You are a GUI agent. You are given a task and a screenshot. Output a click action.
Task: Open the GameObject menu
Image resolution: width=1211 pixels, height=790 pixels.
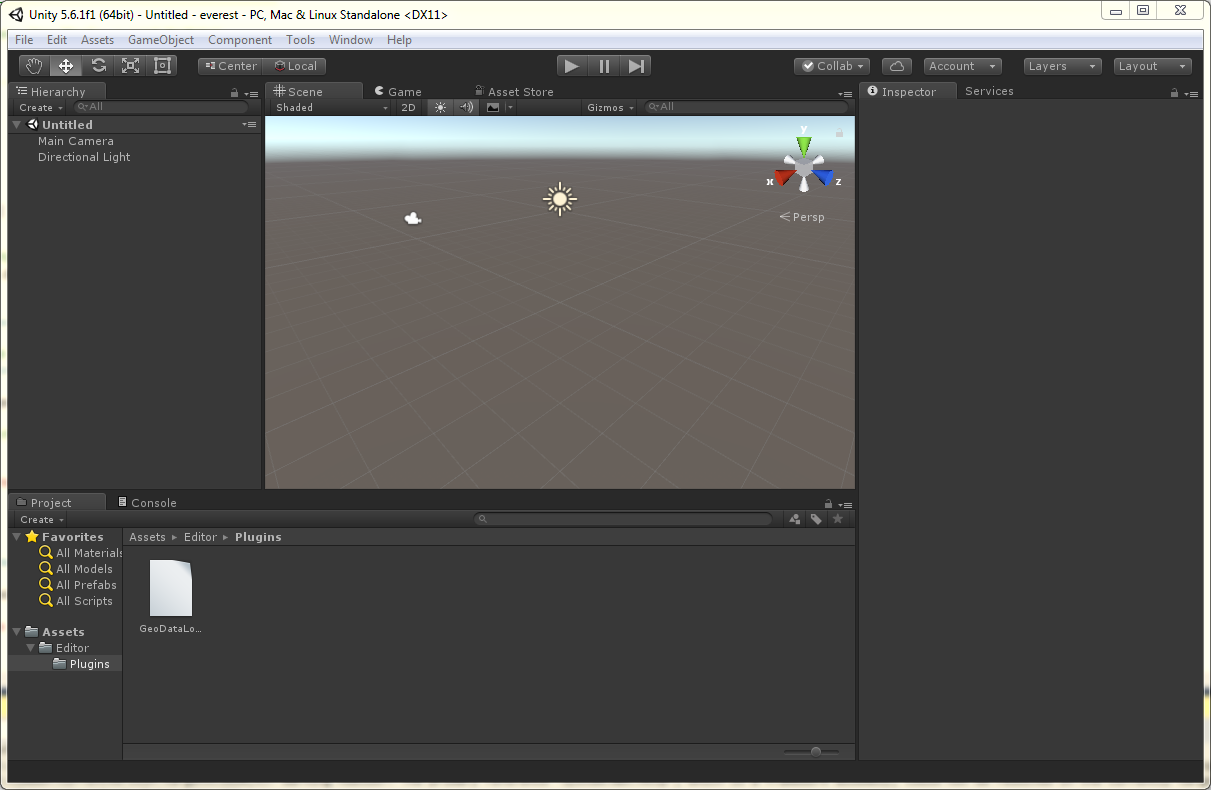161,40
